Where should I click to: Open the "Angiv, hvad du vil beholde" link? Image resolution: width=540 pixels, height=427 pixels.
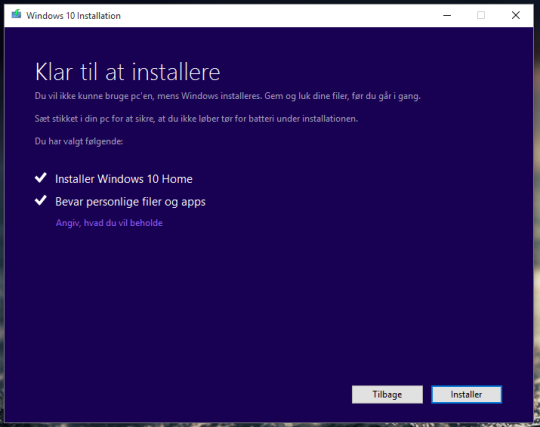pyautogui.click(x=109, y=223)
